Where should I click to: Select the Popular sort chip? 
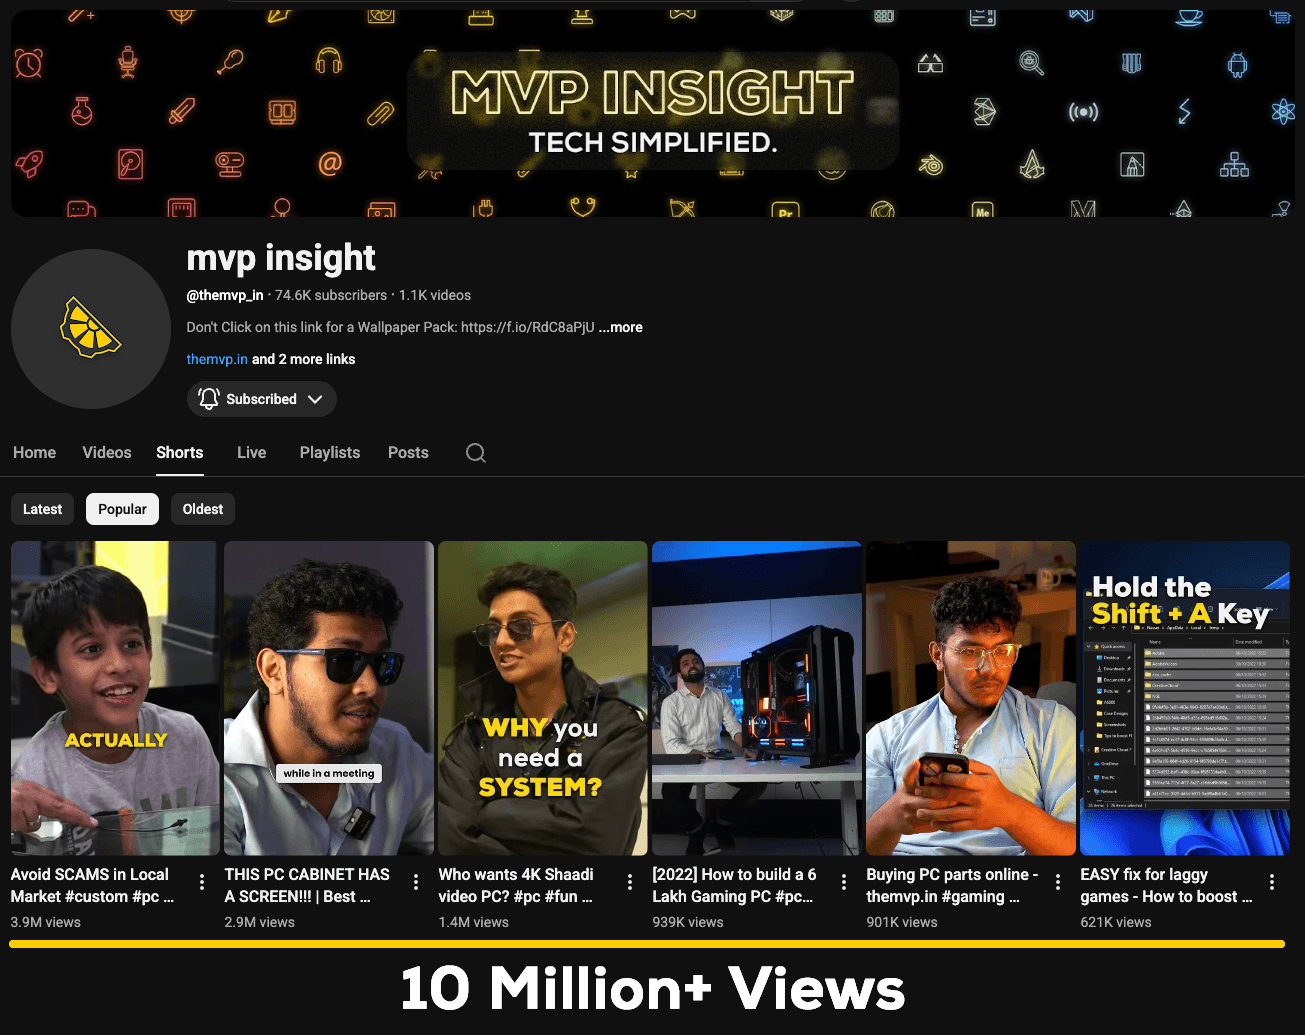[x=123, y=509]
